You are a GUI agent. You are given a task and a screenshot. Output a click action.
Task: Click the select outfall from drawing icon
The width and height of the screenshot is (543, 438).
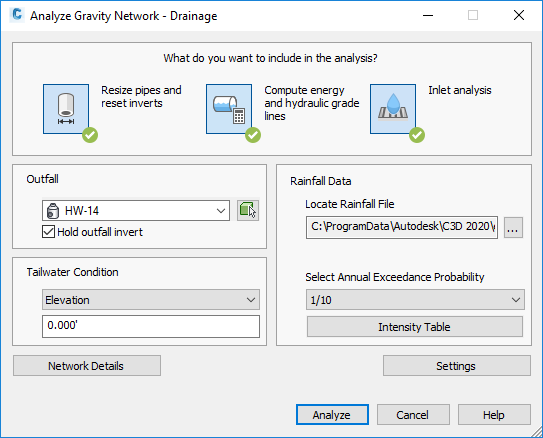[248, 210]
